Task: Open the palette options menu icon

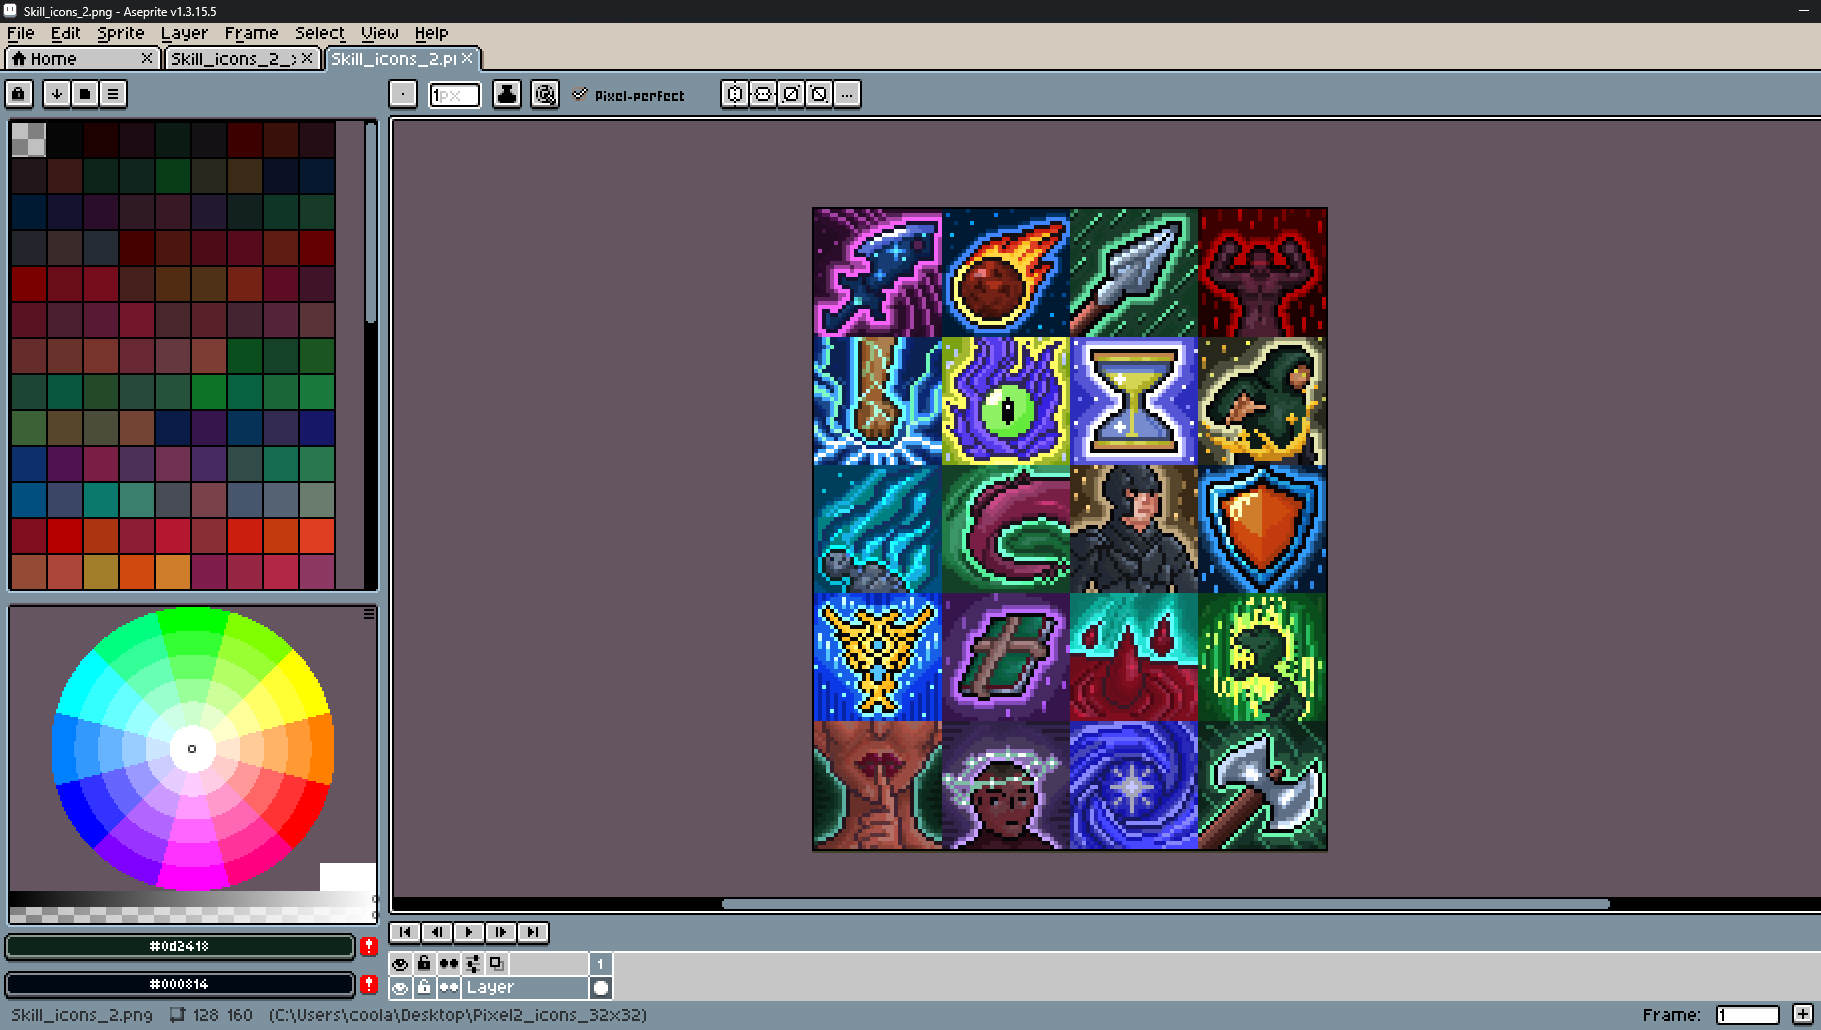Action: [x=113, y=94]
